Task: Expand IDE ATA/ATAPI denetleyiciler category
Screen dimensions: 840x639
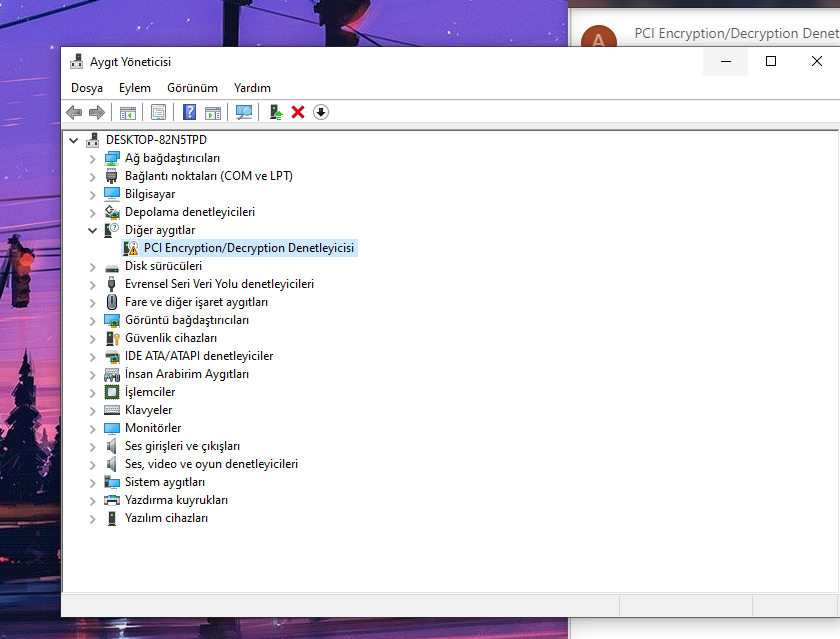Action: coord(93,357)
